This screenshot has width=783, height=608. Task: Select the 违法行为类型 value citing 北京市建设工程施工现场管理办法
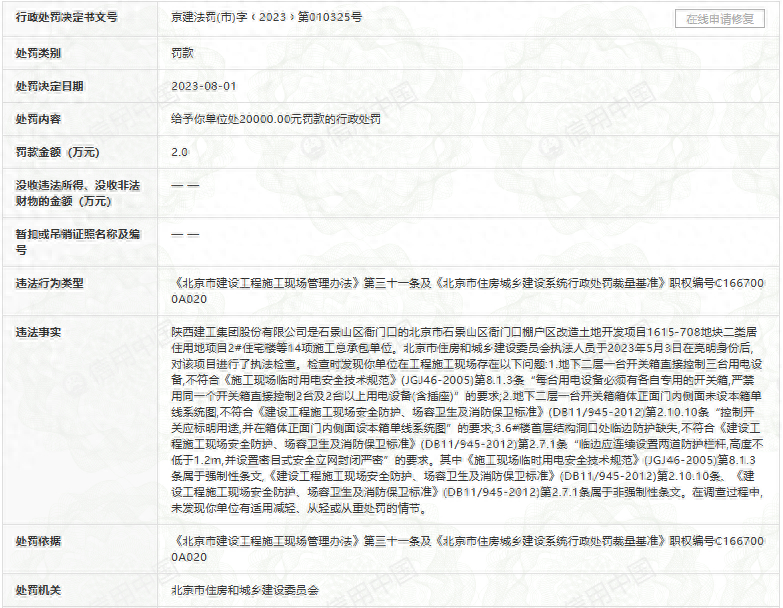click(x=467, y=291)
